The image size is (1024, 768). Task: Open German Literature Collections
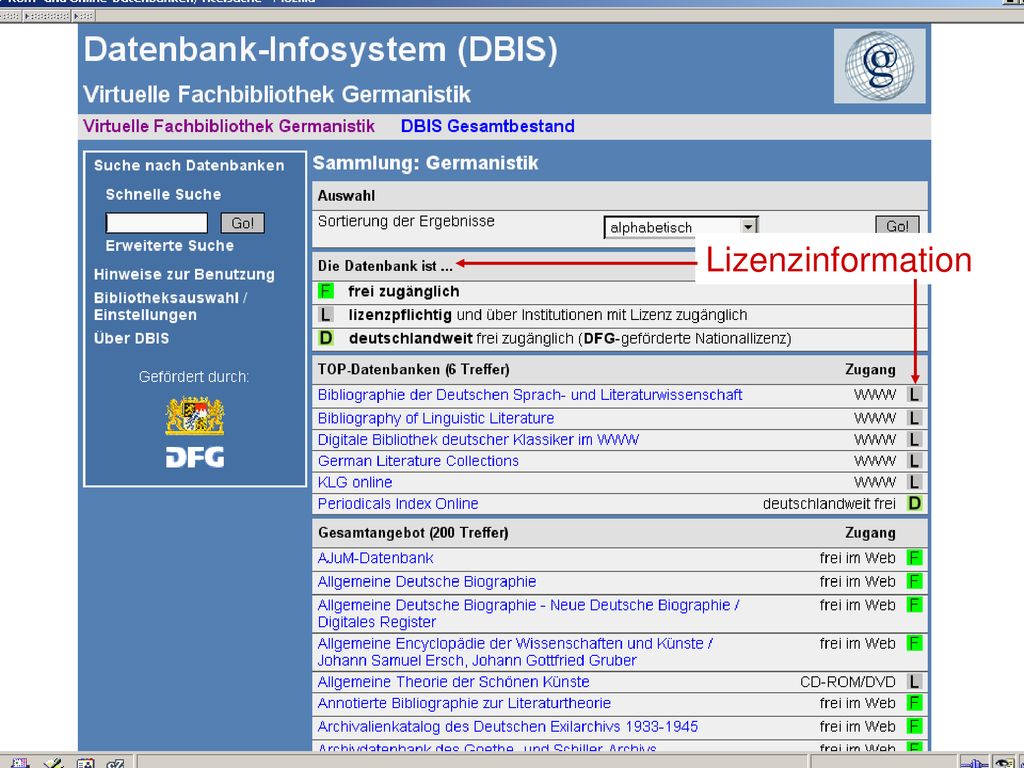click(418, 461)
